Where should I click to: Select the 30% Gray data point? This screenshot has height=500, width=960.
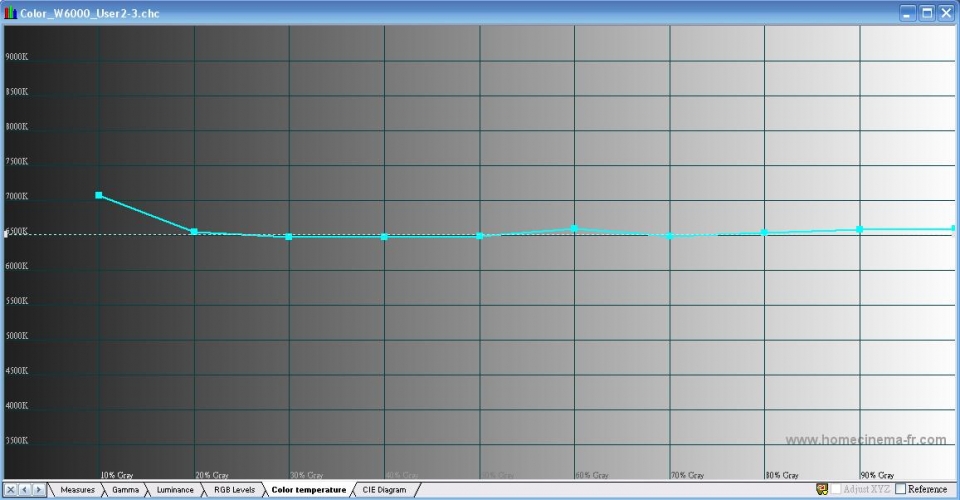coord(289,236)
